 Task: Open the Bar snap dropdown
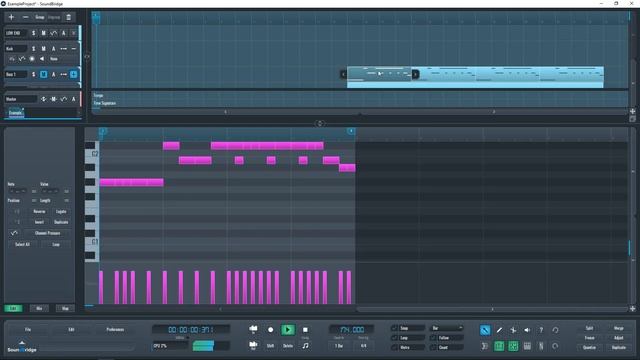pyautogui.click(x=447, y=328)
